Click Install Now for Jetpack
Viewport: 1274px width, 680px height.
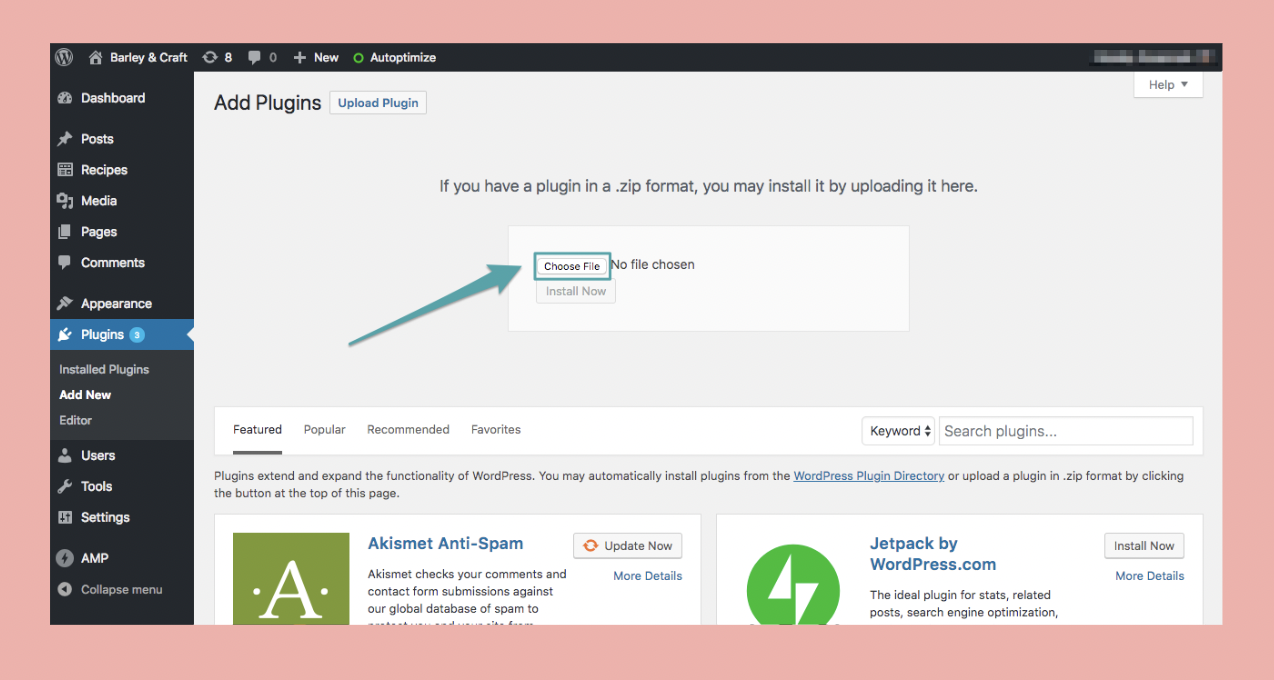1144,546
